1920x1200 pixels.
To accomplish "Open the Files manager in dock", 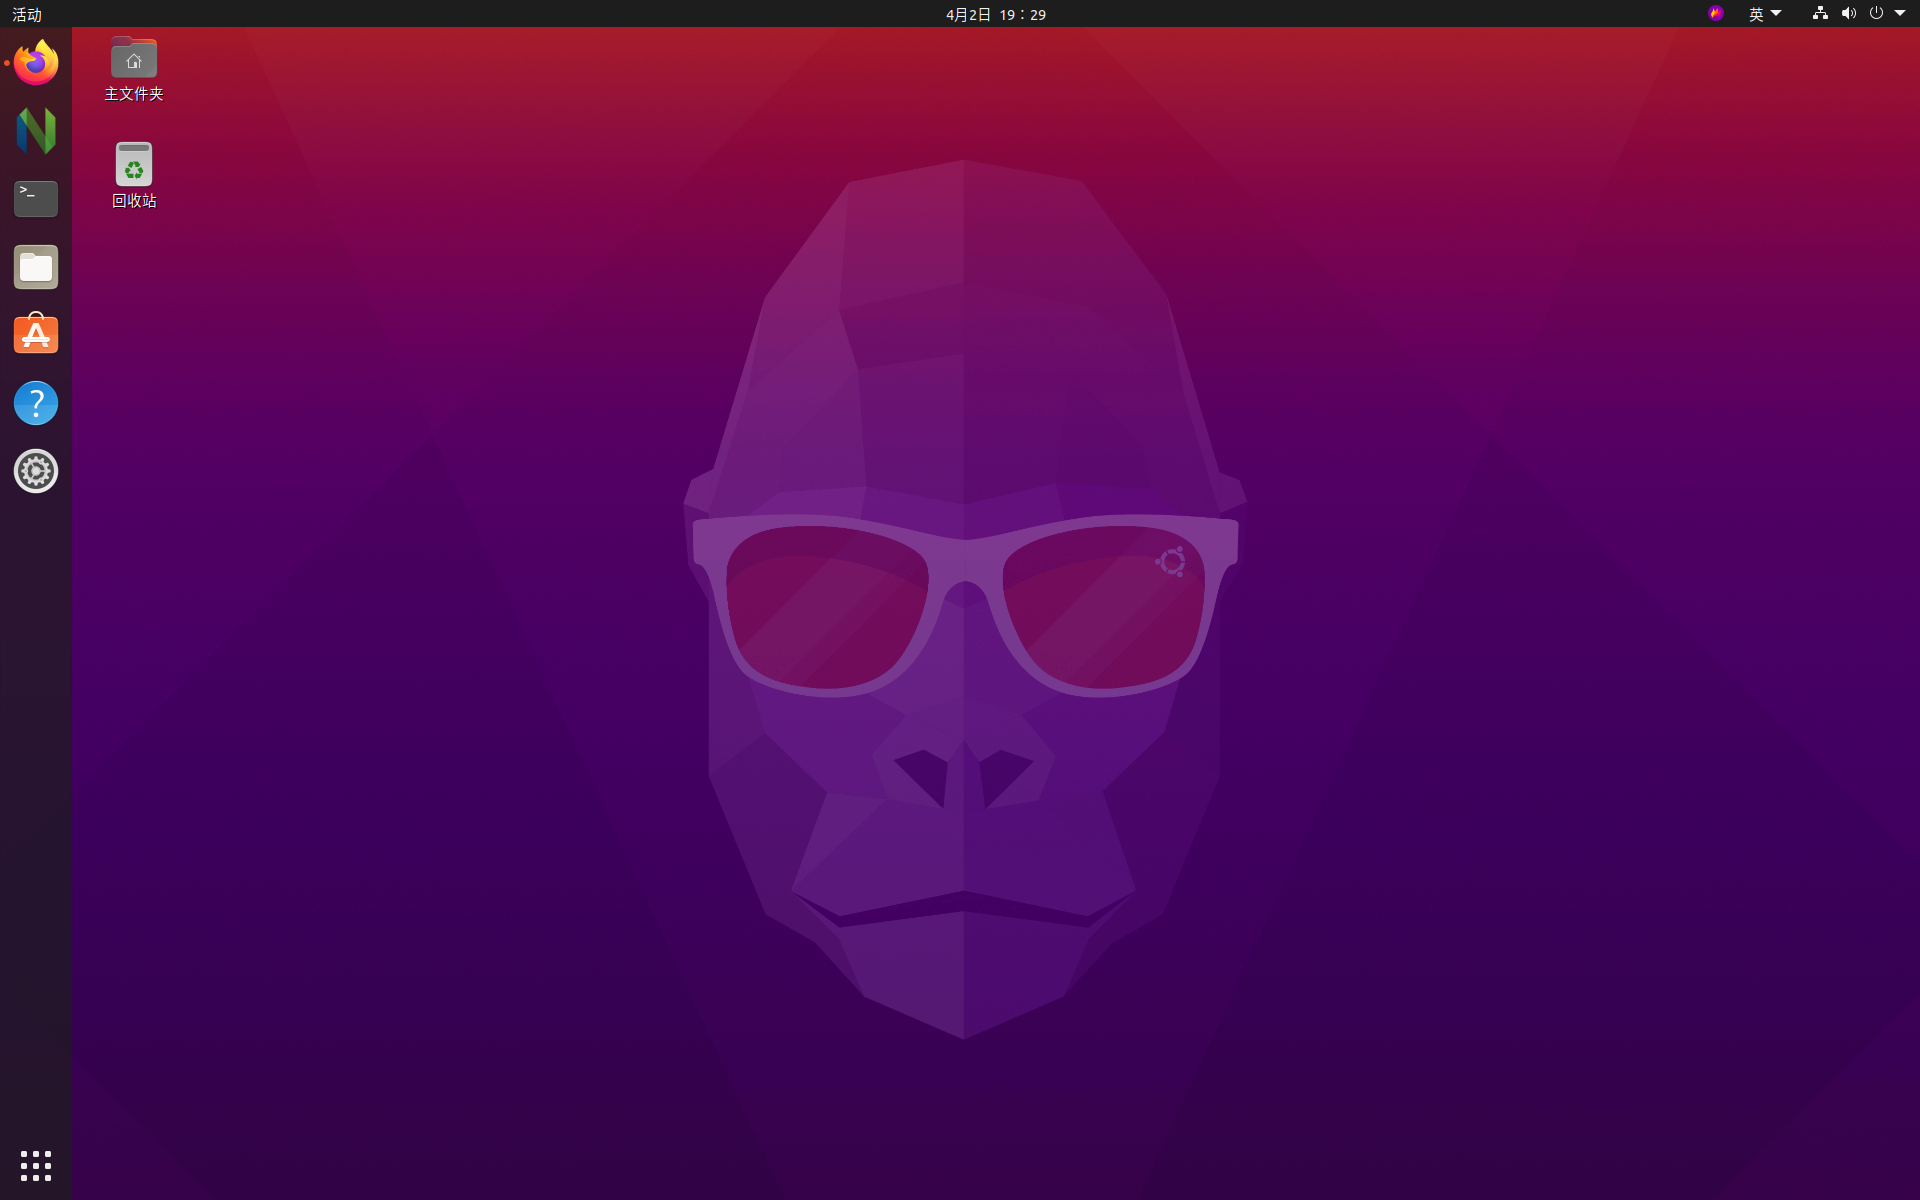I will [x=36, y=267].
